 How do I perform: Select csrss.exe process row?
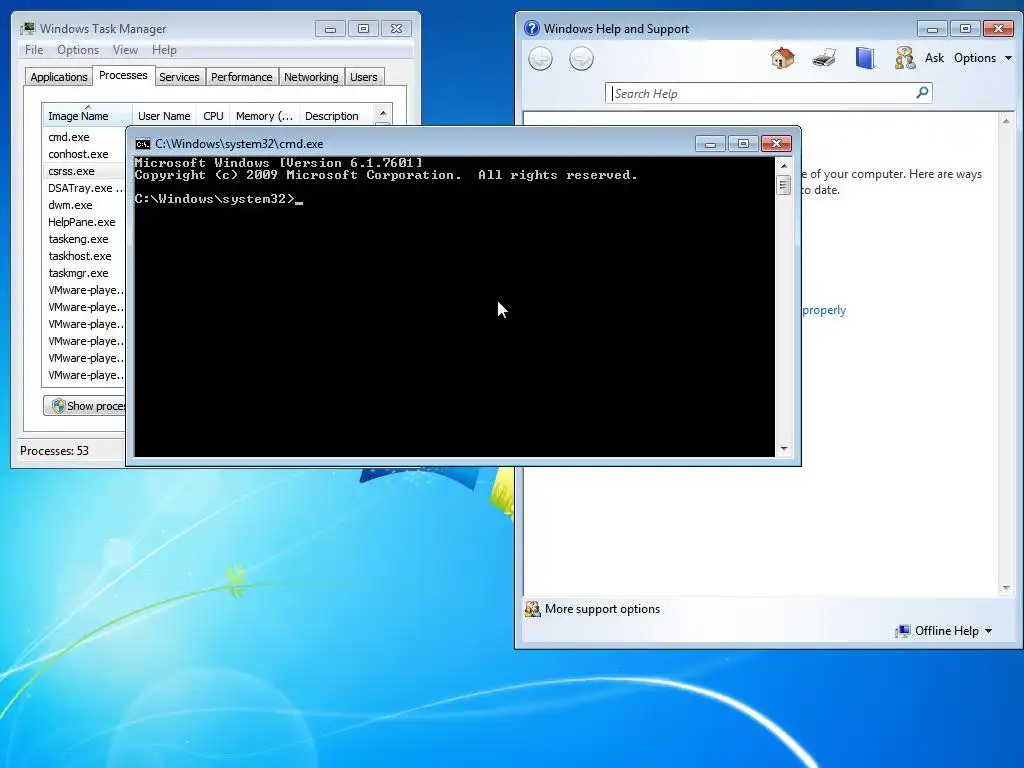point(84,171)
